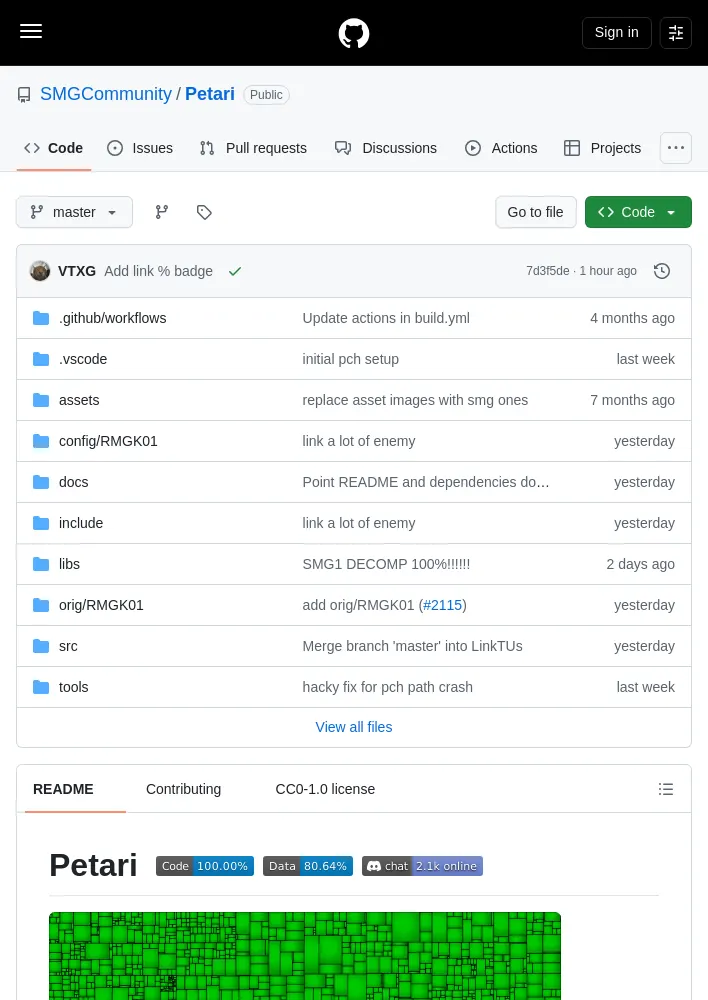Image resolution: width=708 pixels, height=1000 pixels.
Task: Open the CC0-1.0 license tab
Action: 325,789
